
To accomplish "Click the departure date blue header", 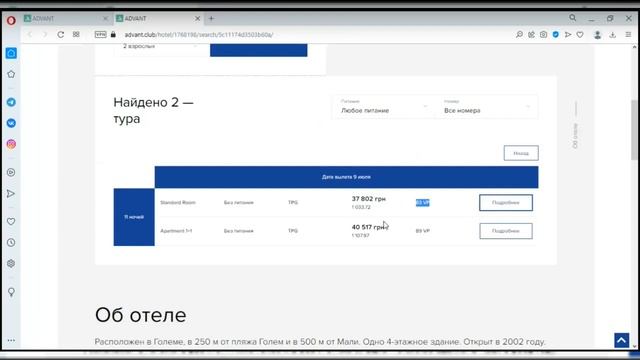I will 346,177.
